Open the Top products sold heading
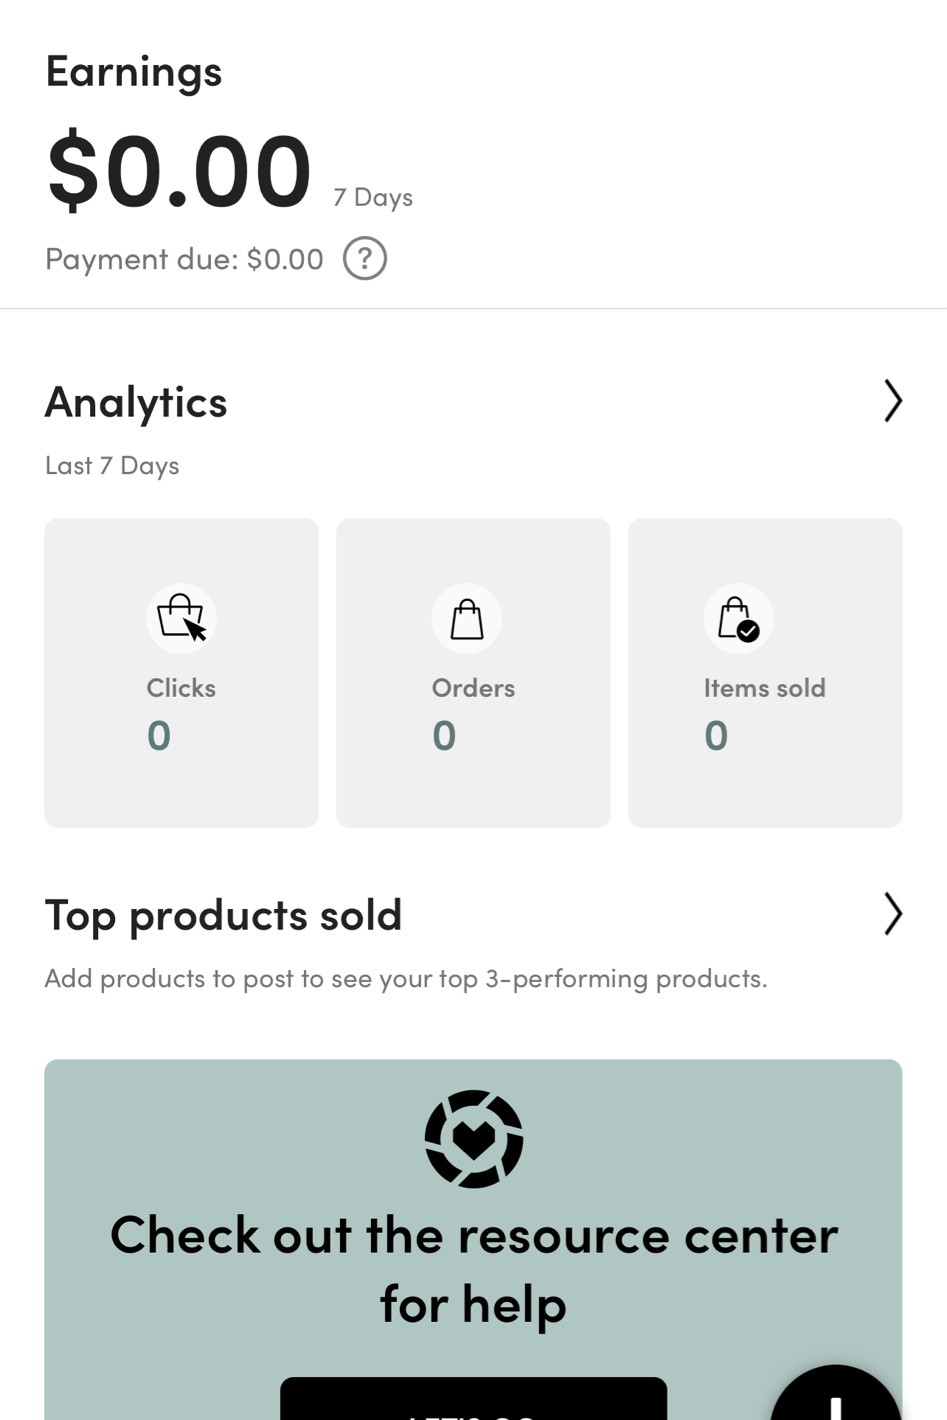The image size is (947, 1420). click(x=223, y=915)
